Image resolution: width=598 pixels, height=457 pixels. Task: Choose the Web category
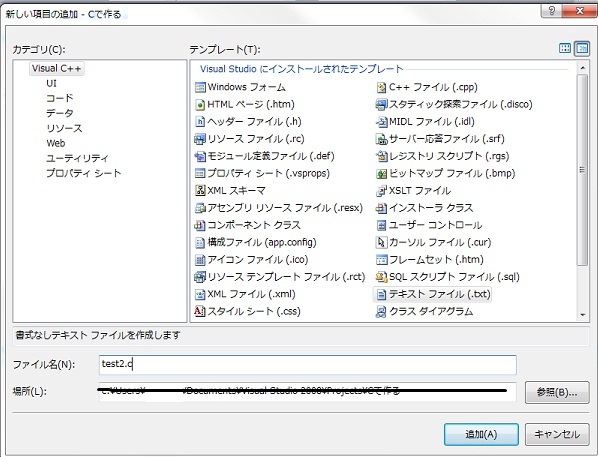pos(56,143)
